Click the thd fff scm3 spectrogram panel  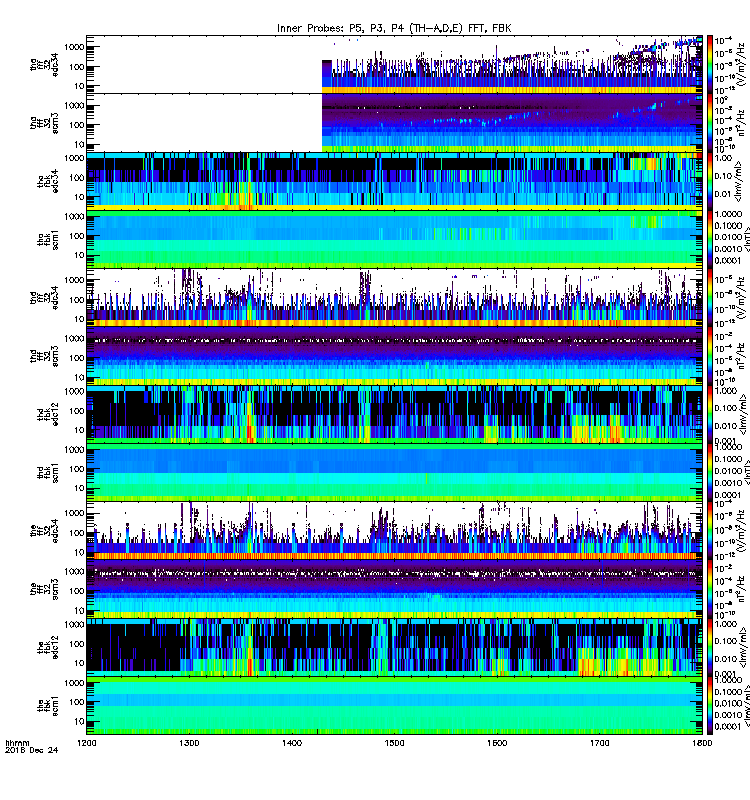point(394,356)
